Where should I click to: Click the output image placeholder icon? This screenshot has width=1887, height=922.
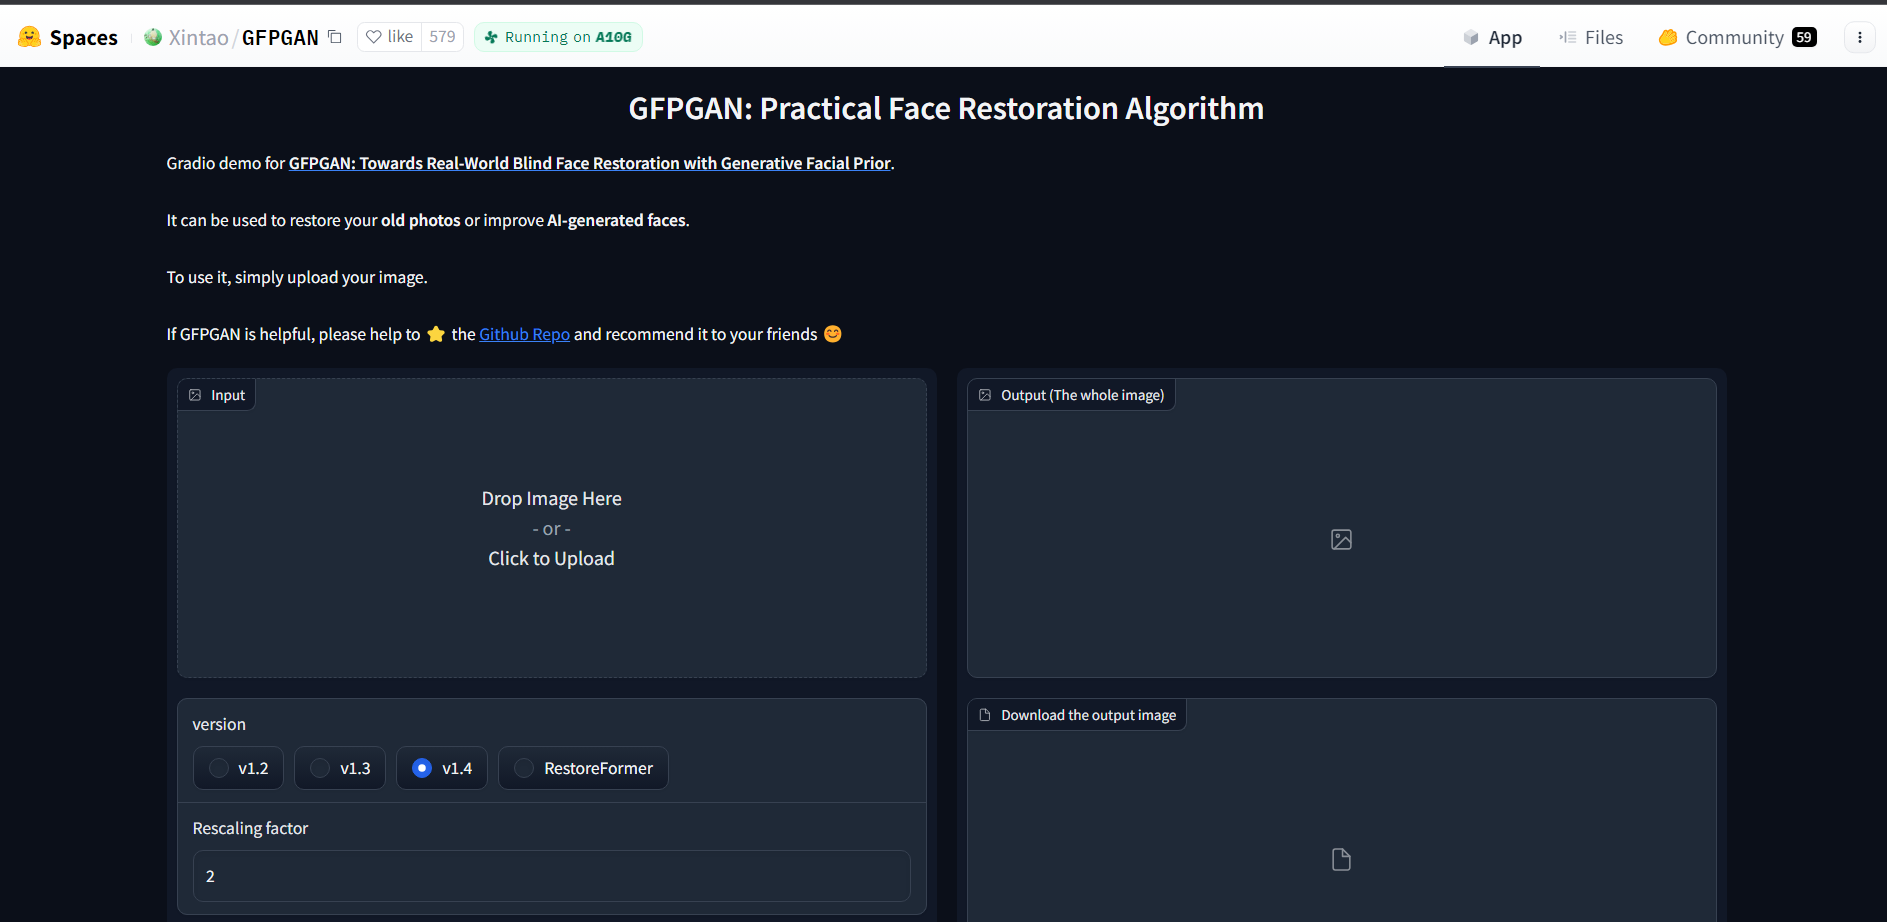[x=1341, y=540]
